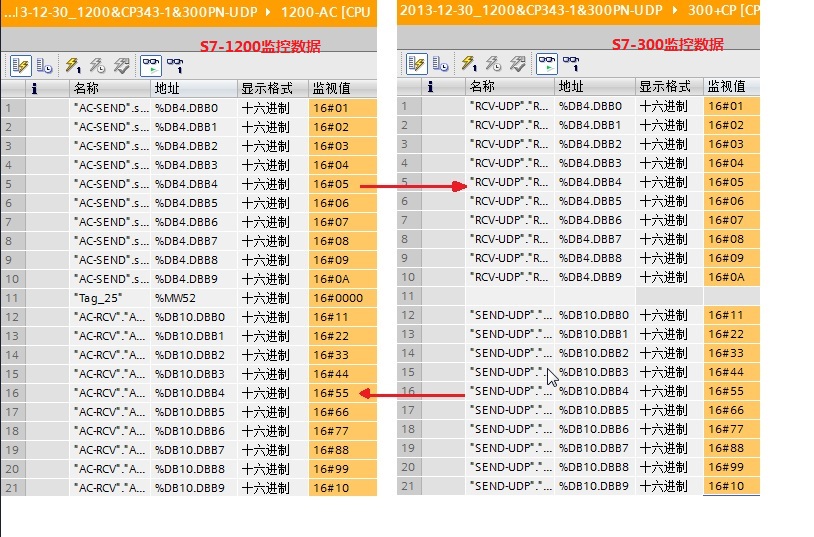Viewport: 814px width, 537px height.
Task: Select 16#08 monitor value in S7-1200 table
Action: pos(343,241)
